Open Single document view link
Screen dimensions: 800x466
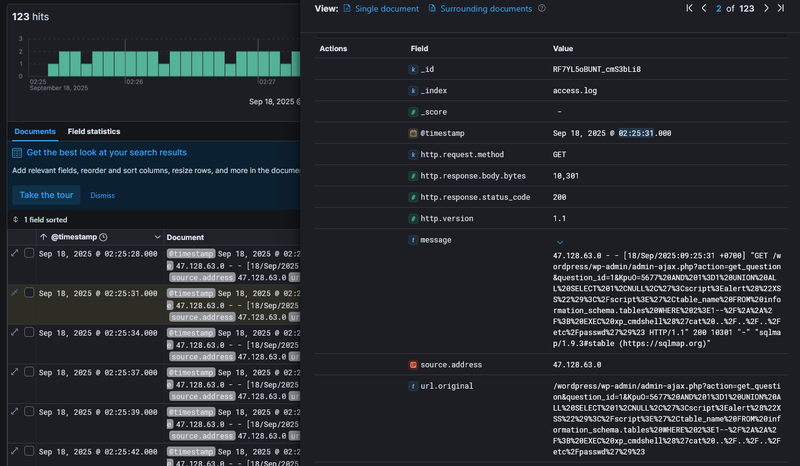click(x=381, y=9)
